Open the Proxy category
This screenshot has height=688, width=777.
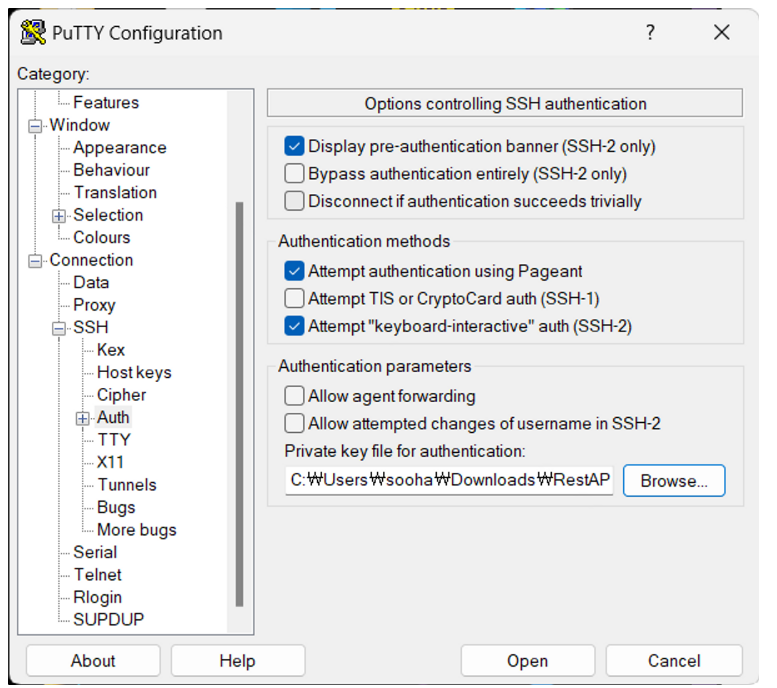[94, 305]
